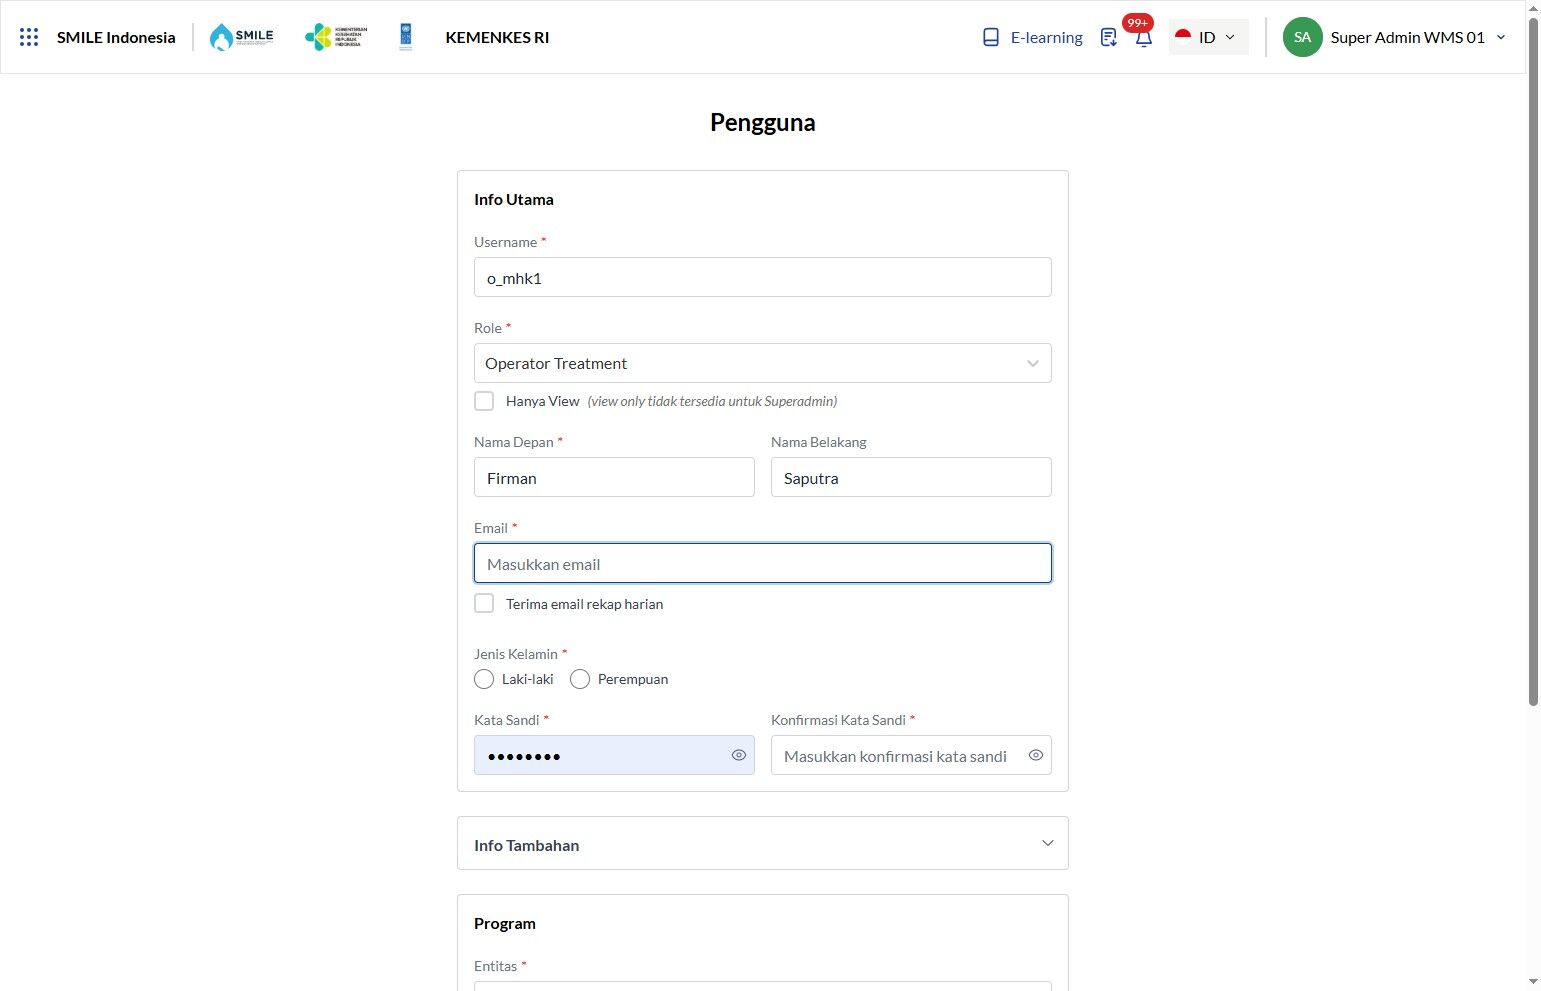Expand the Info Tambahan section
1541x991 pixels.
(x=763, y=843)
